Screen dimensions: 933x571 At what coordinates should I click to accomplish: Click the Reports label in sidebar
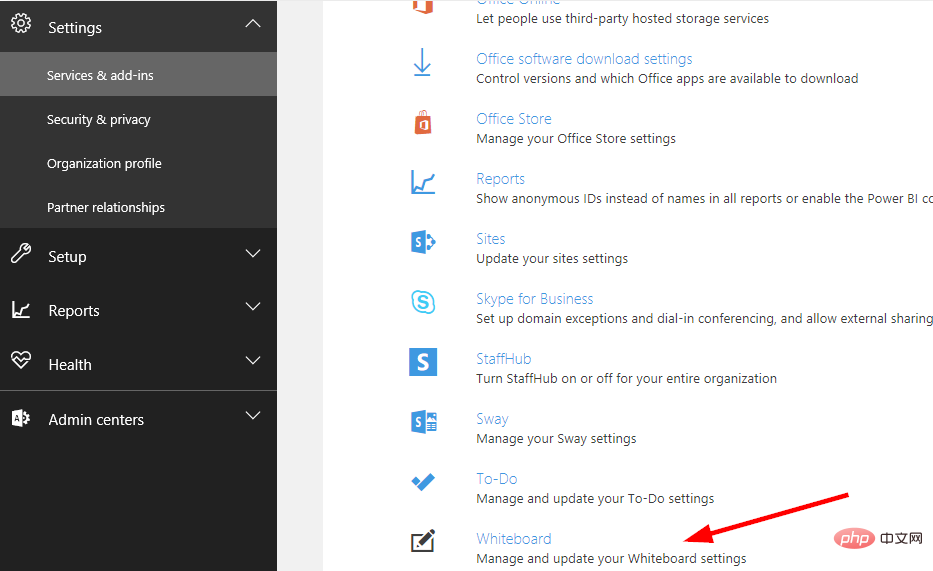(74, 311)
